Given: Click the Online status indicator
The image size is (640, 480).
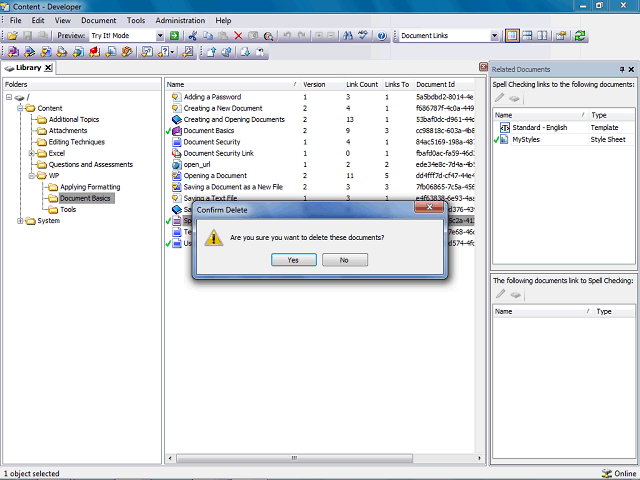Looking at the screenshot, I should (x=619, y=473).
